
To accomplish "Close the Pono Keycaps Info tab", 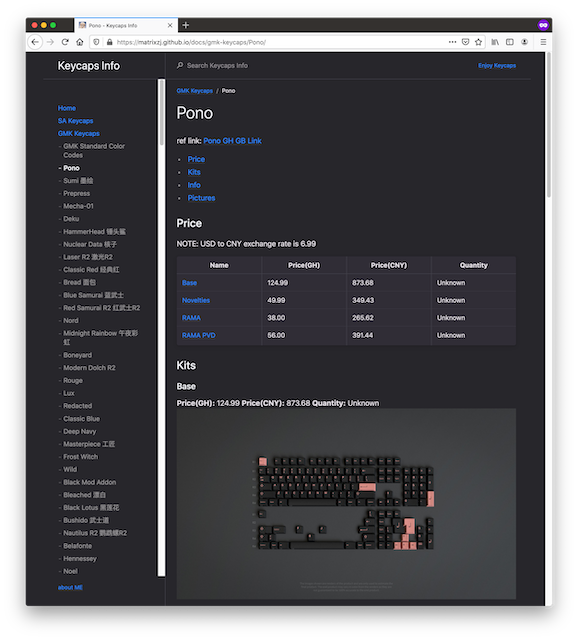I will tap(170, 25).
